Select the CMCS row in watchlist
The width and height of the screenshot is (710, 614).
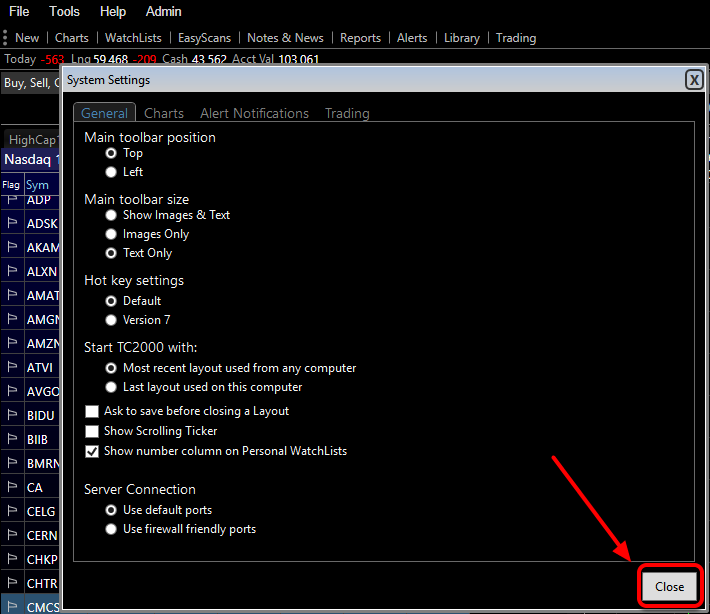coord(30,606)
